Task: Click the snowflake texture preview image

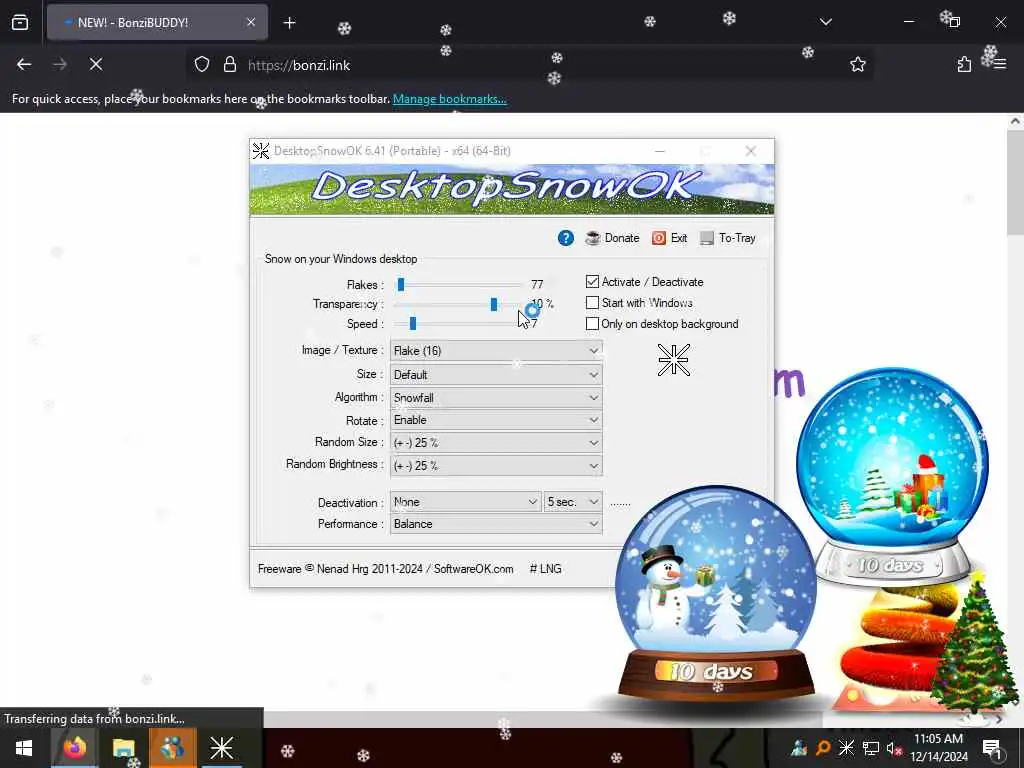Action: click(x=673, y=360)
